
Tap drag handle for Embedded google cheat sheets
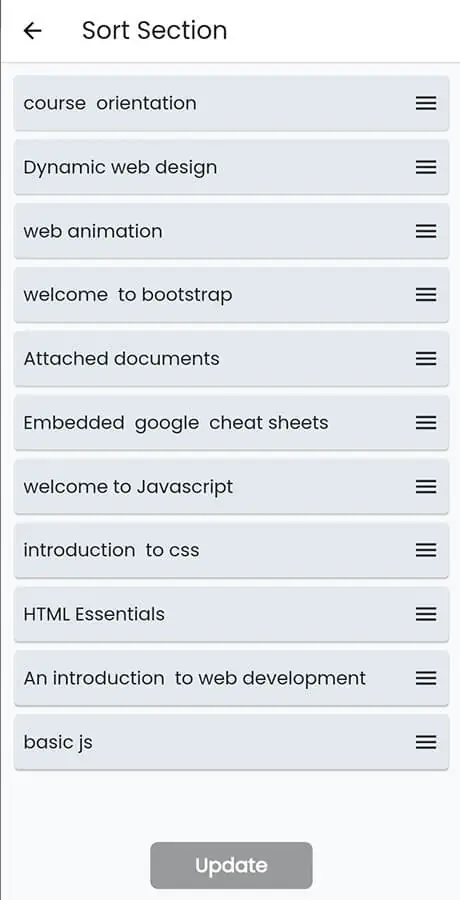coord(426,423)
